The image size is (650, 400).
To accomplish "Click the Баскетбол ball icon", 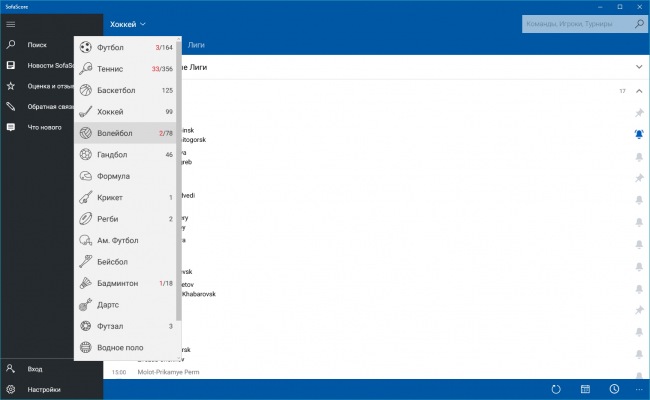I will (85, 90).
